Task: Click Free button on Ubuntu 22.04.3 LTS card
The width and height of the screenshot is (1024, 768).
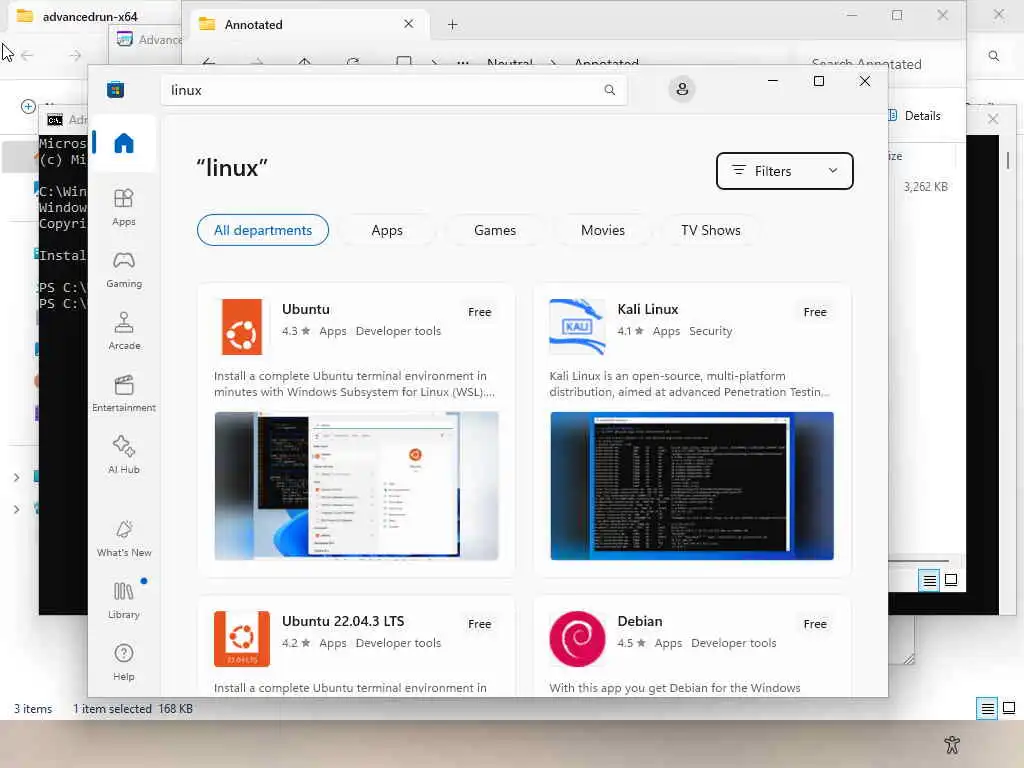Action: tap(479, 624)
